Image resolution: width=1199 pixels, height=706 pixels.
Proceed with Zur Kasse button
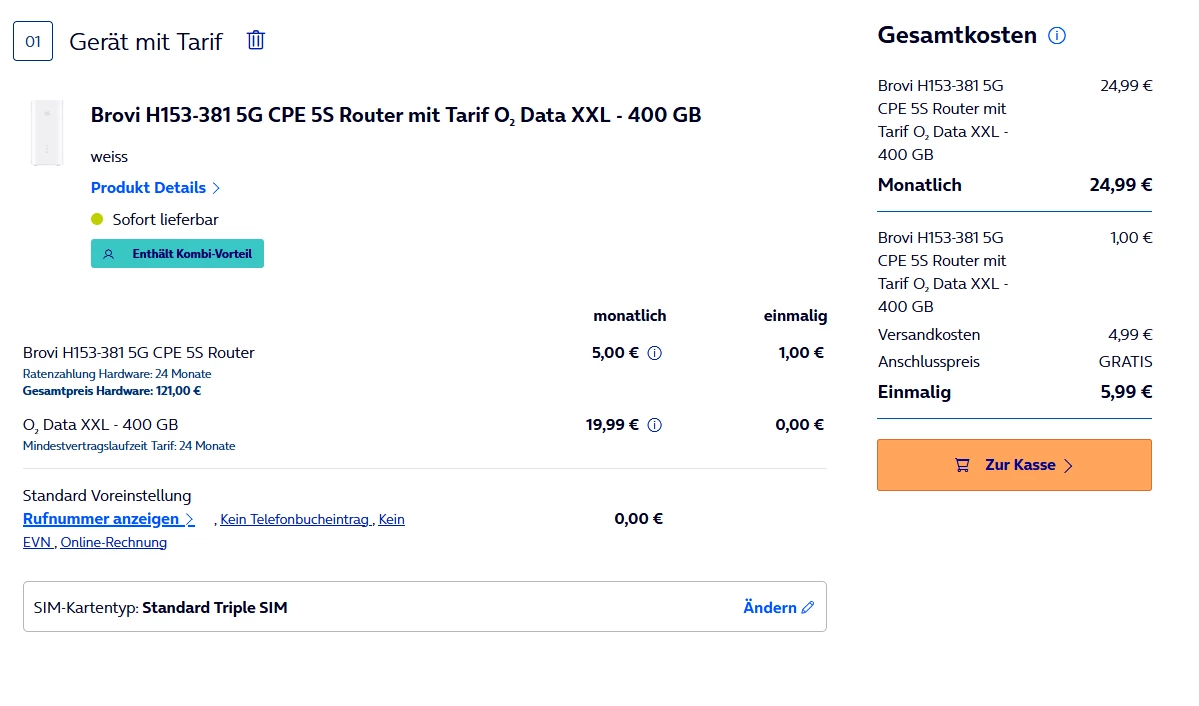1014,465
